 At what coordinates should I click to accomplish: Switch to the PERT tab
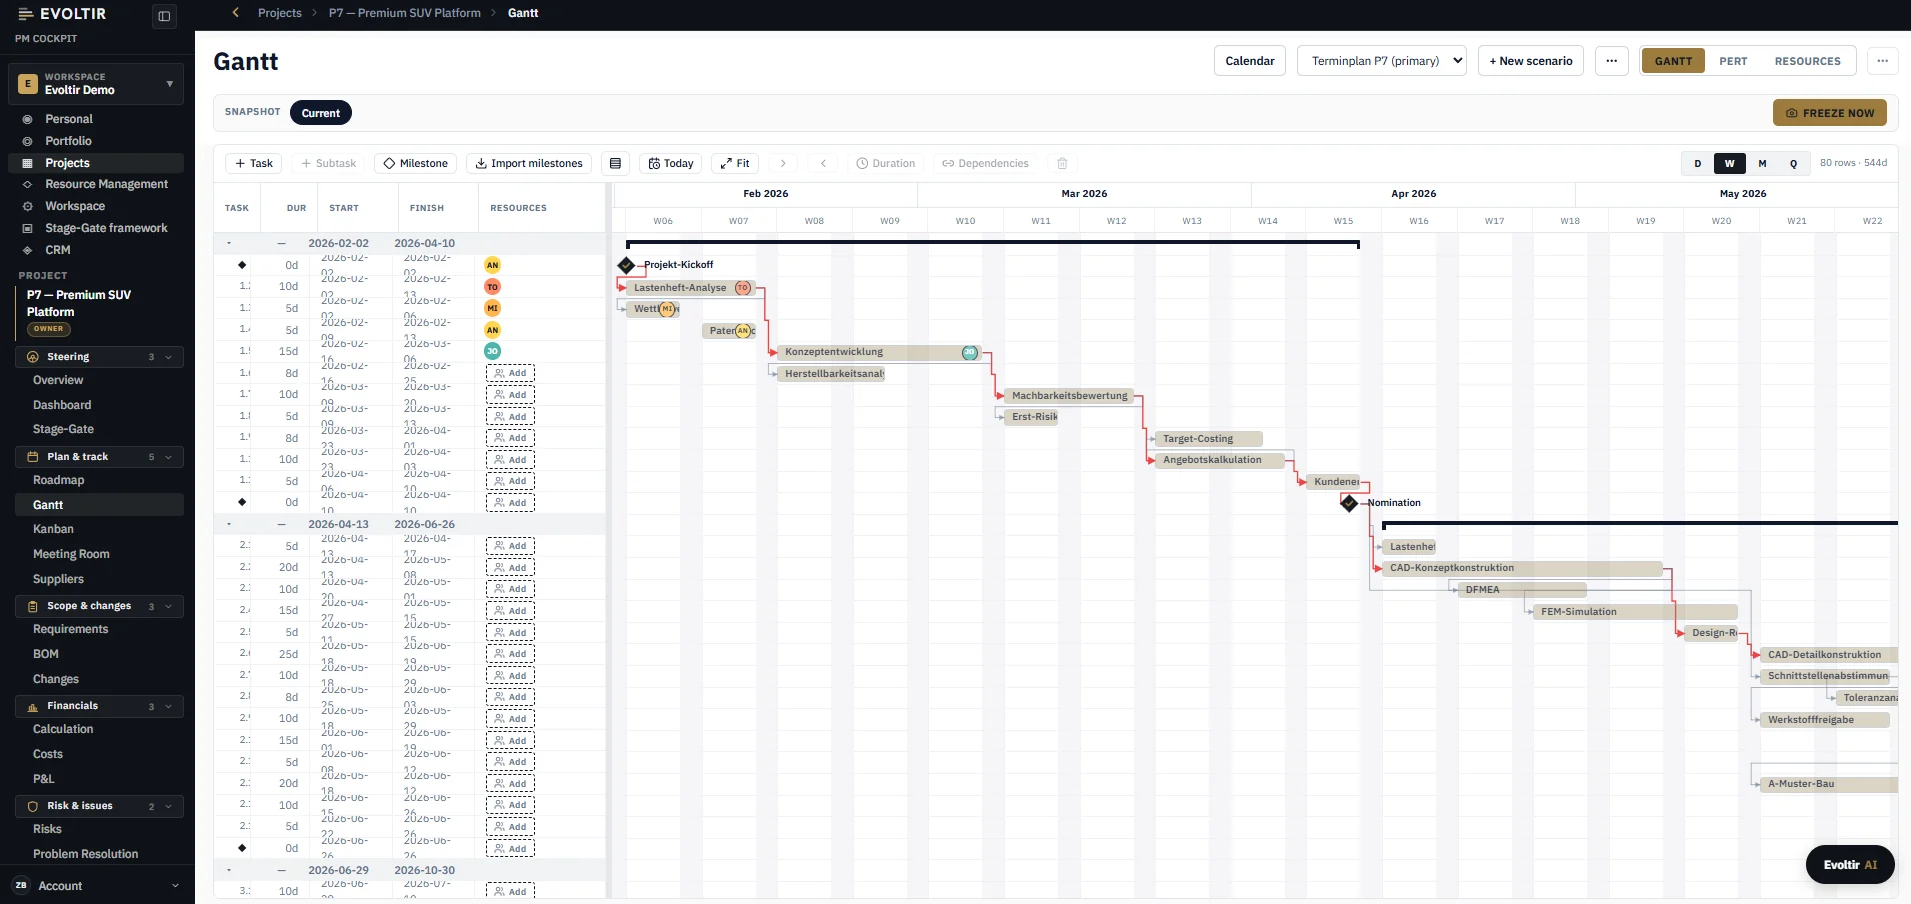click(x=1733, y=61)
